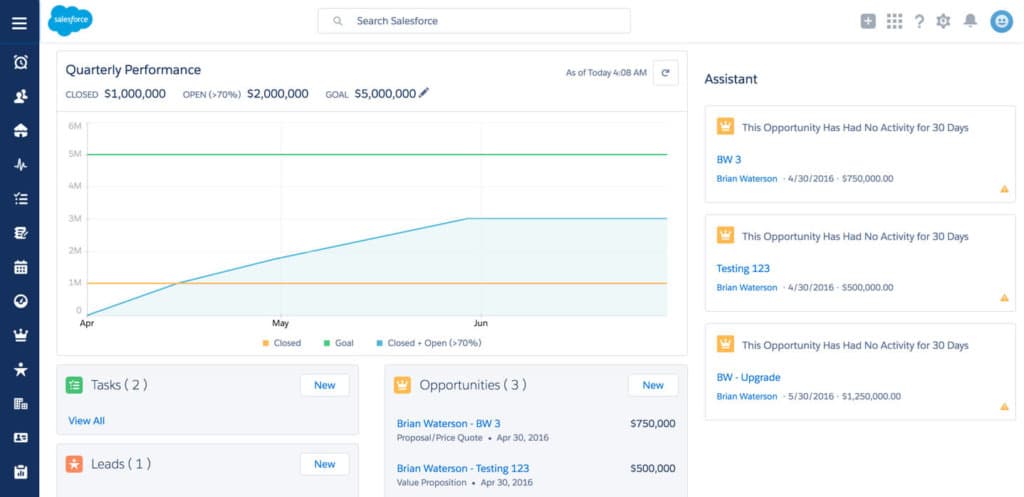Viewport: 1024px width, 497px height.
Task: Click the blue Closed + Open legend swatch
Action: pos(379,343)
